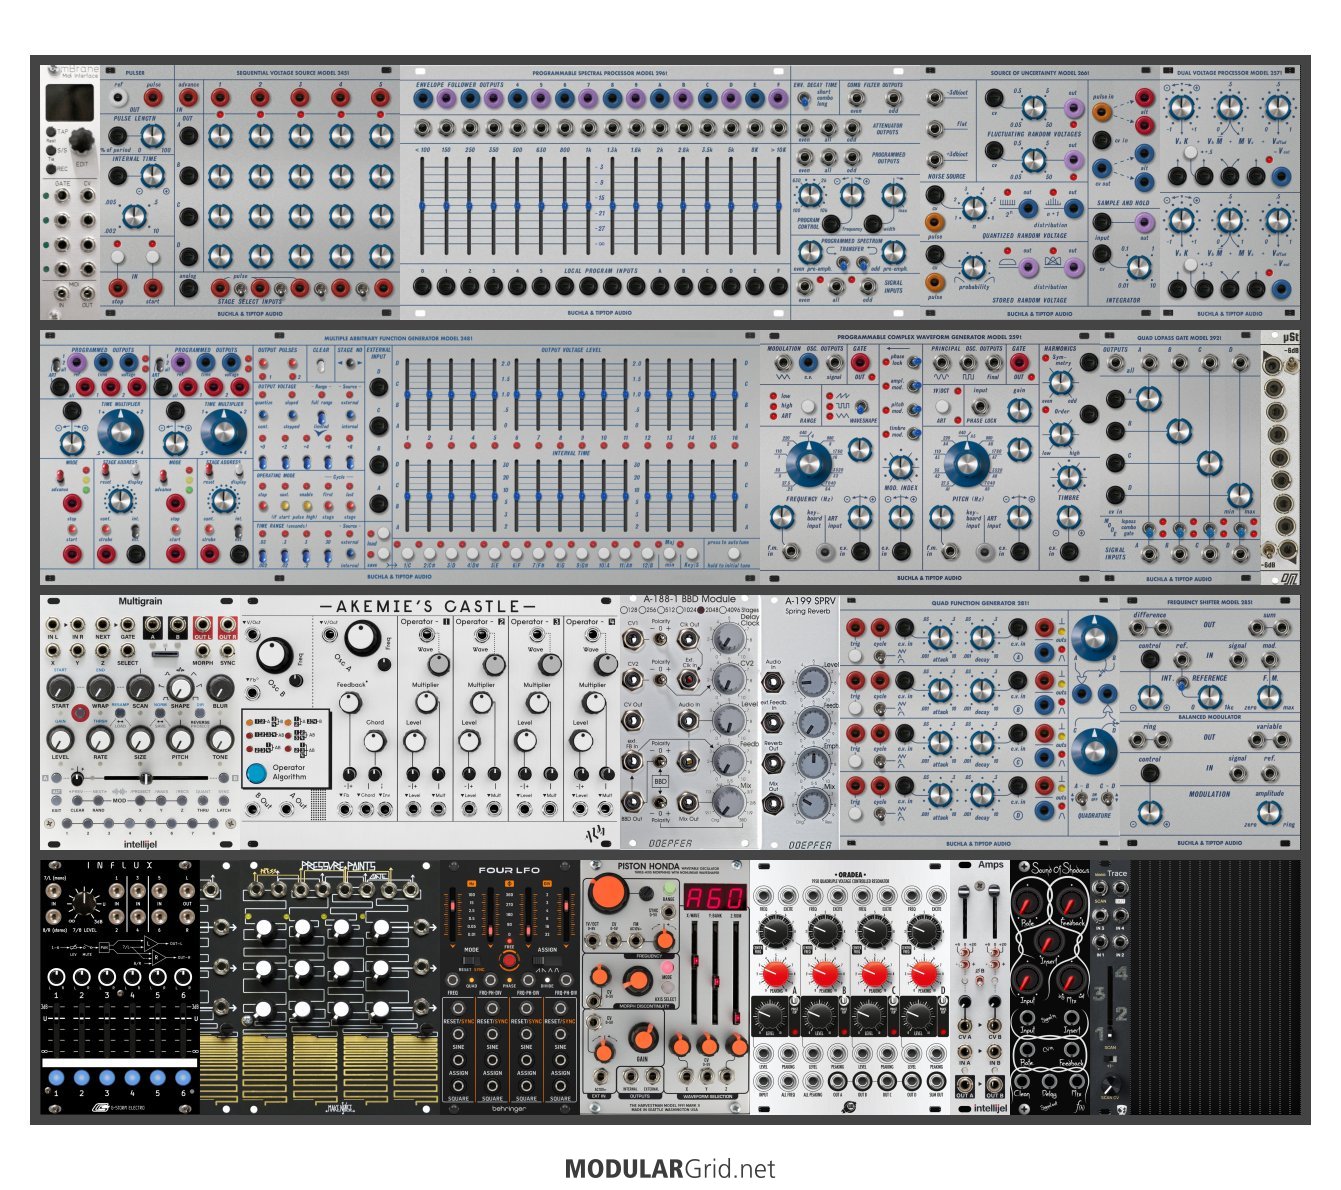Screen dimensions: 1341x1190
Task: Click the Trace SCAN CV knob
Action: click(1109, 1085)
